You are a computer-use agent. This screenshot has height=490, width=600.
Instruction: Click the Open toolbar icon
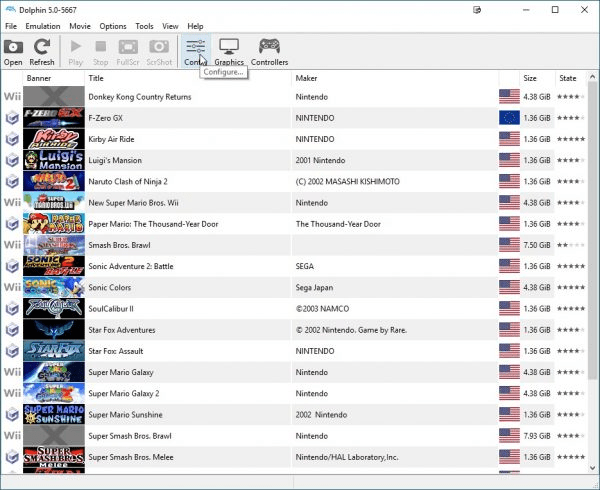coord(13,51)
